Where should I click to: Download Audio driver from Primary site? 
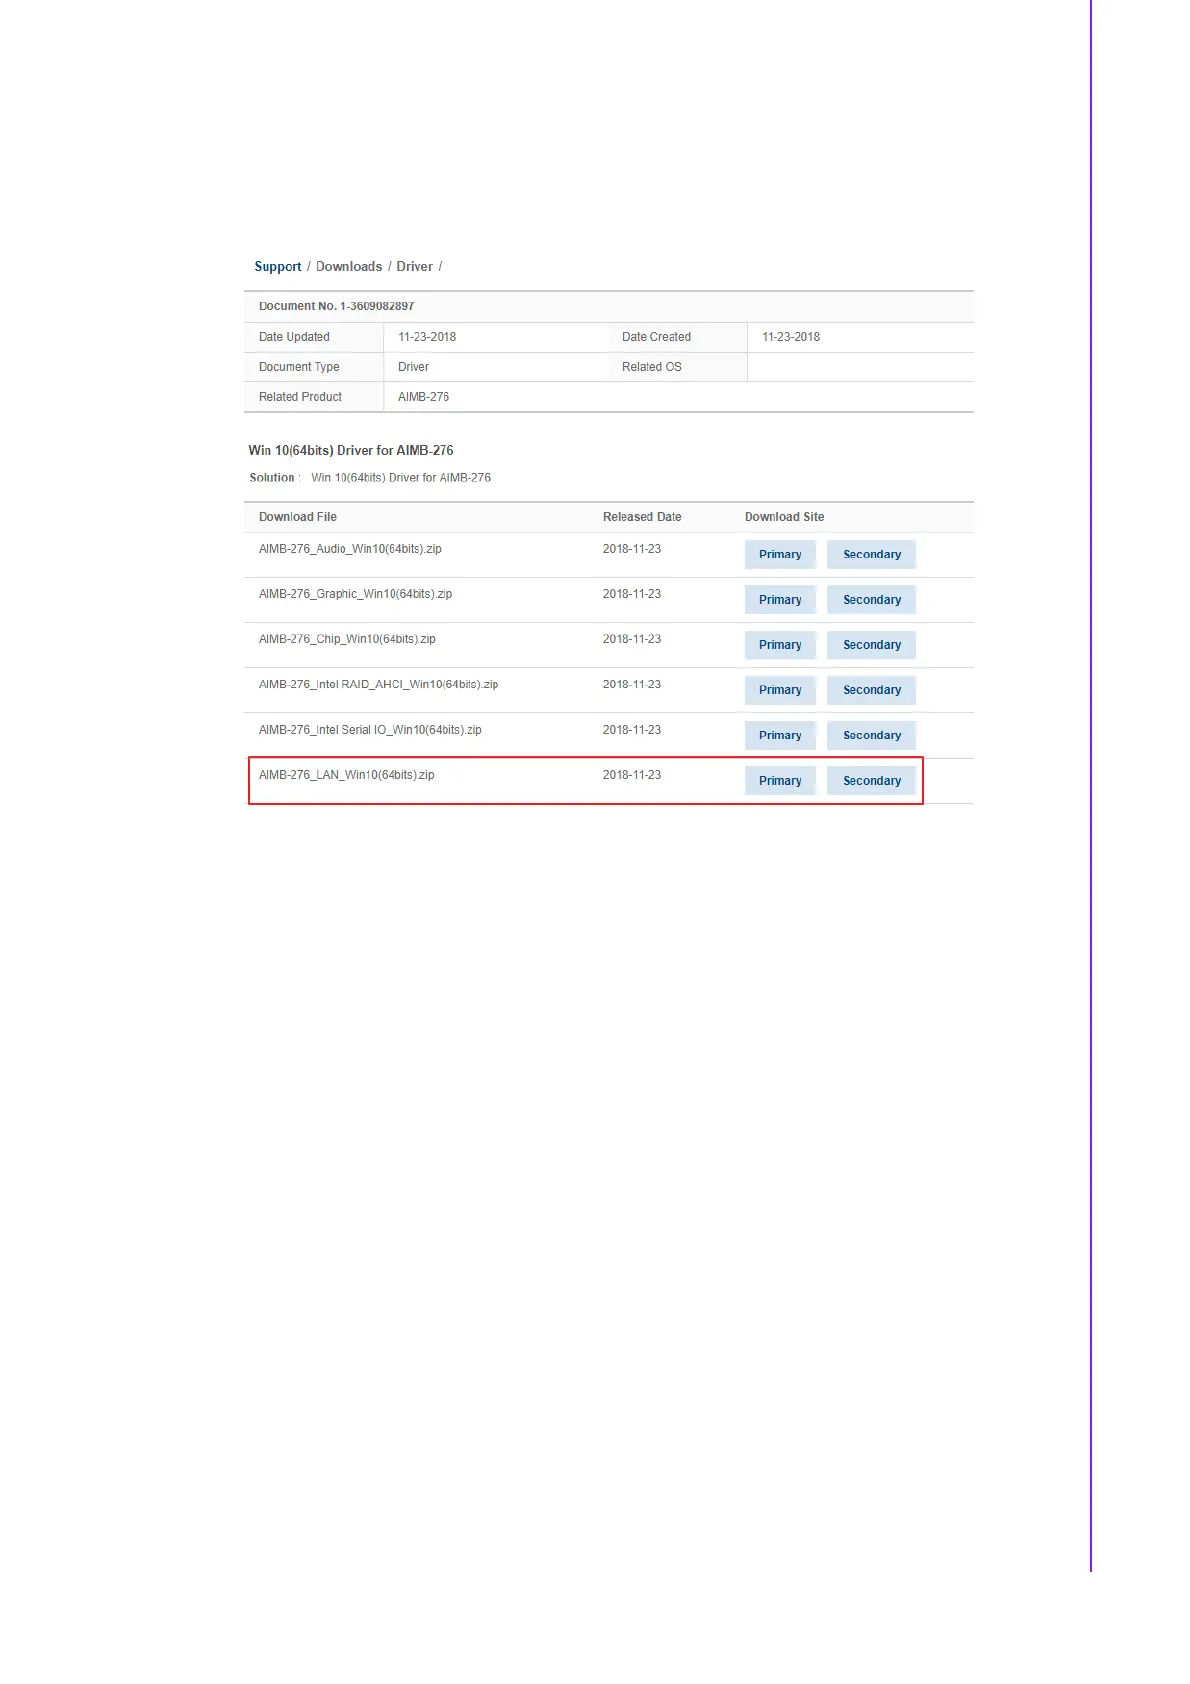click(780, 554)
